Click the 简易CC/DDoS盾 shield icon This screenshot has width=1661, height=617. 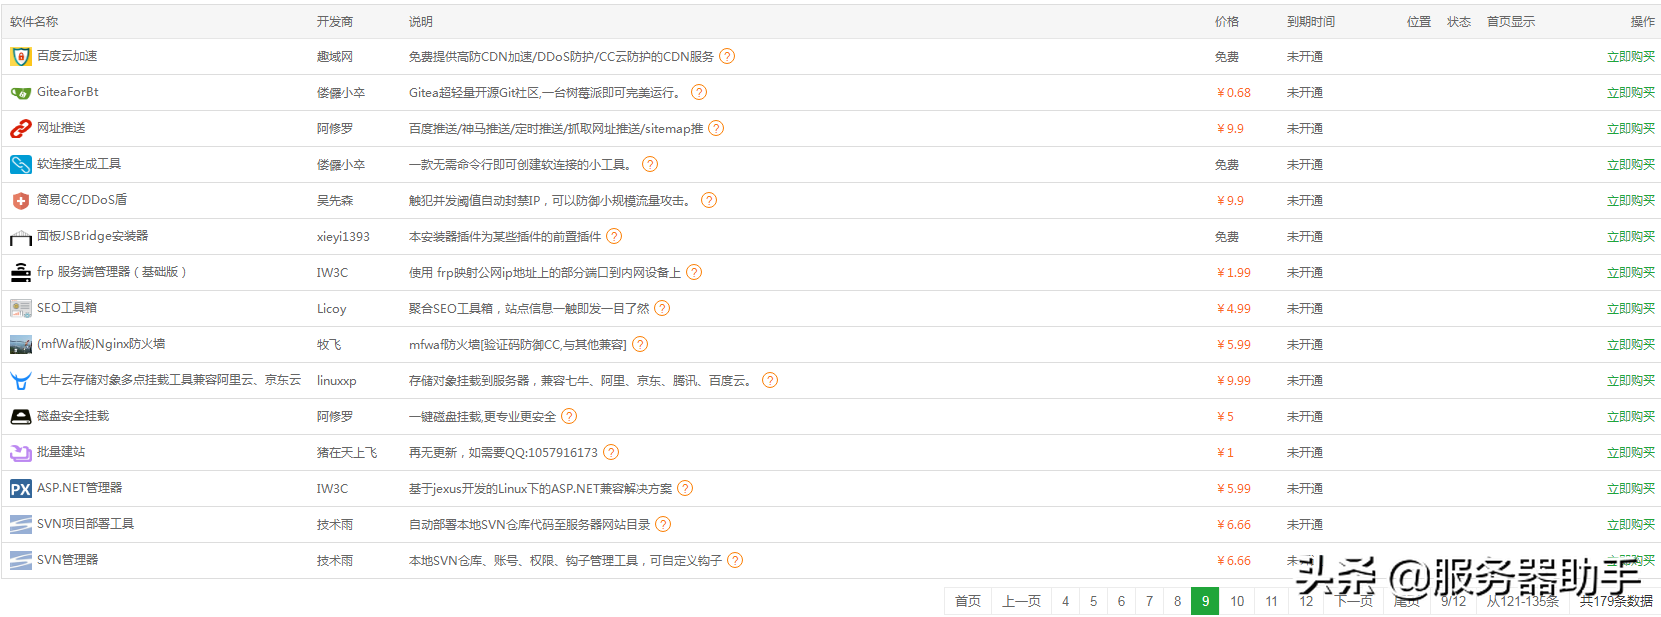coord(21,201)
